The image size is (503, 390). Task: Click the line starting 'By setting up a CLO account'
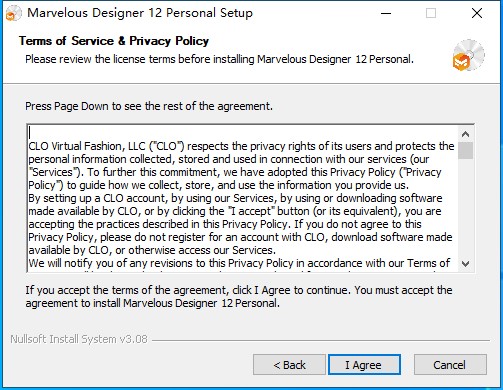(x=235, y=198)
